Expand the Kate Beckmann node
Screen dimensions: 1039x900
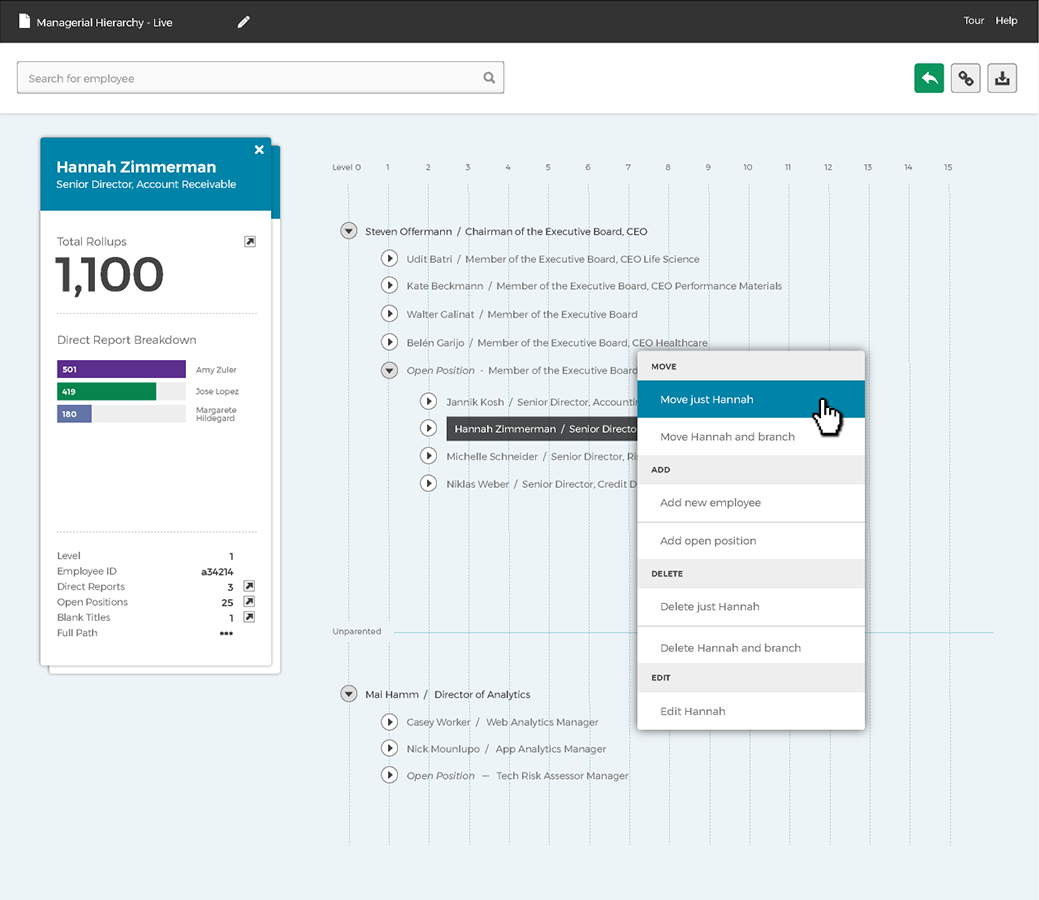coord(390,286)
